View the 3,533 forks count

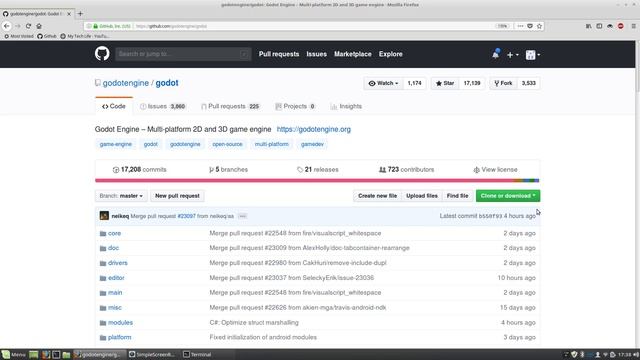(x=529, y=83)
